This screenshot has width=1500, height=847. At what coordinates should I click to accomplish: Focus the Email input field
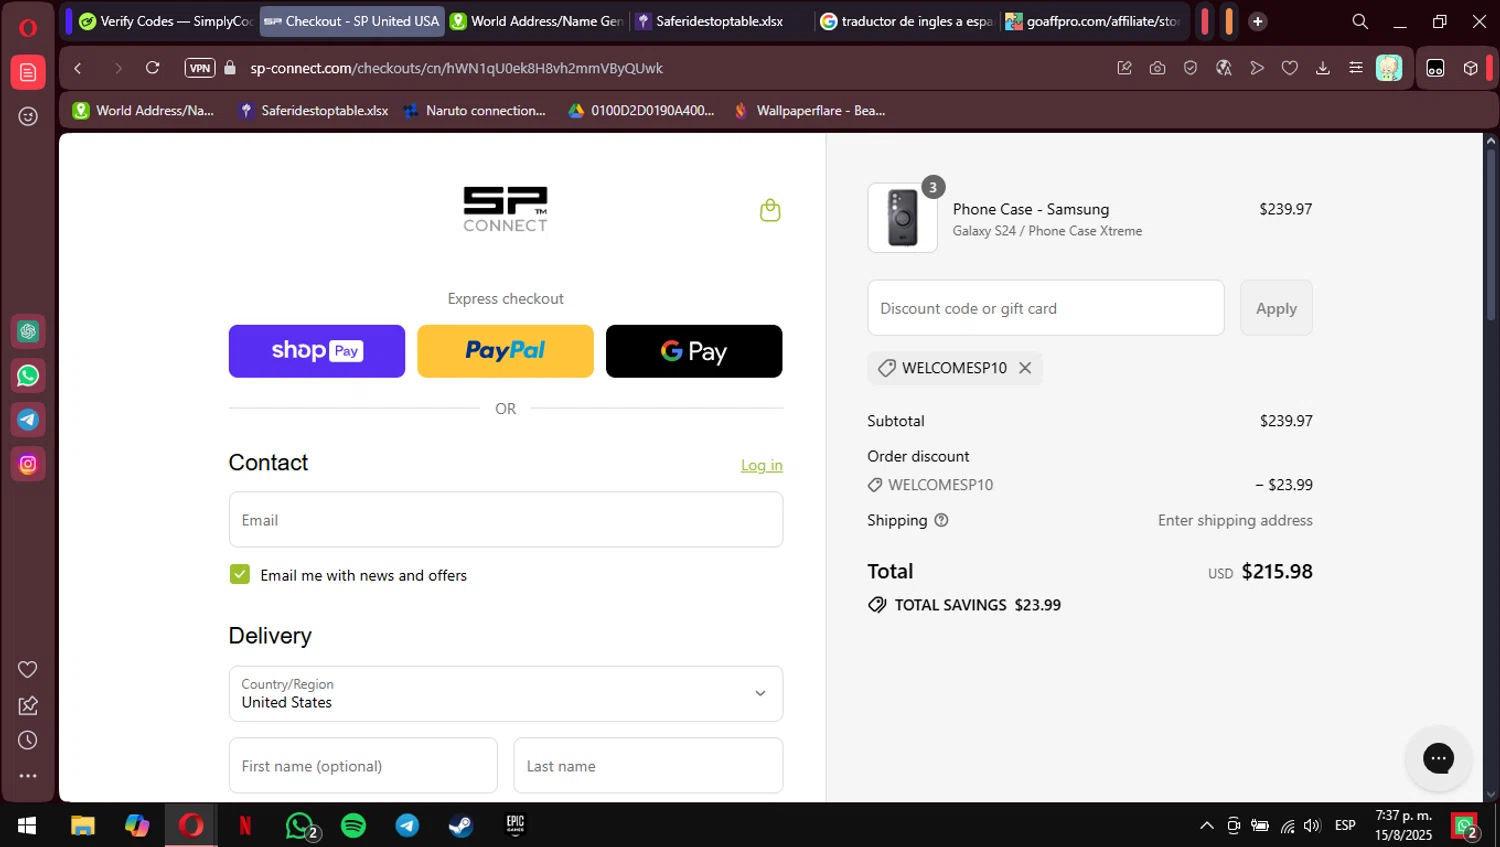pos(506,520)
